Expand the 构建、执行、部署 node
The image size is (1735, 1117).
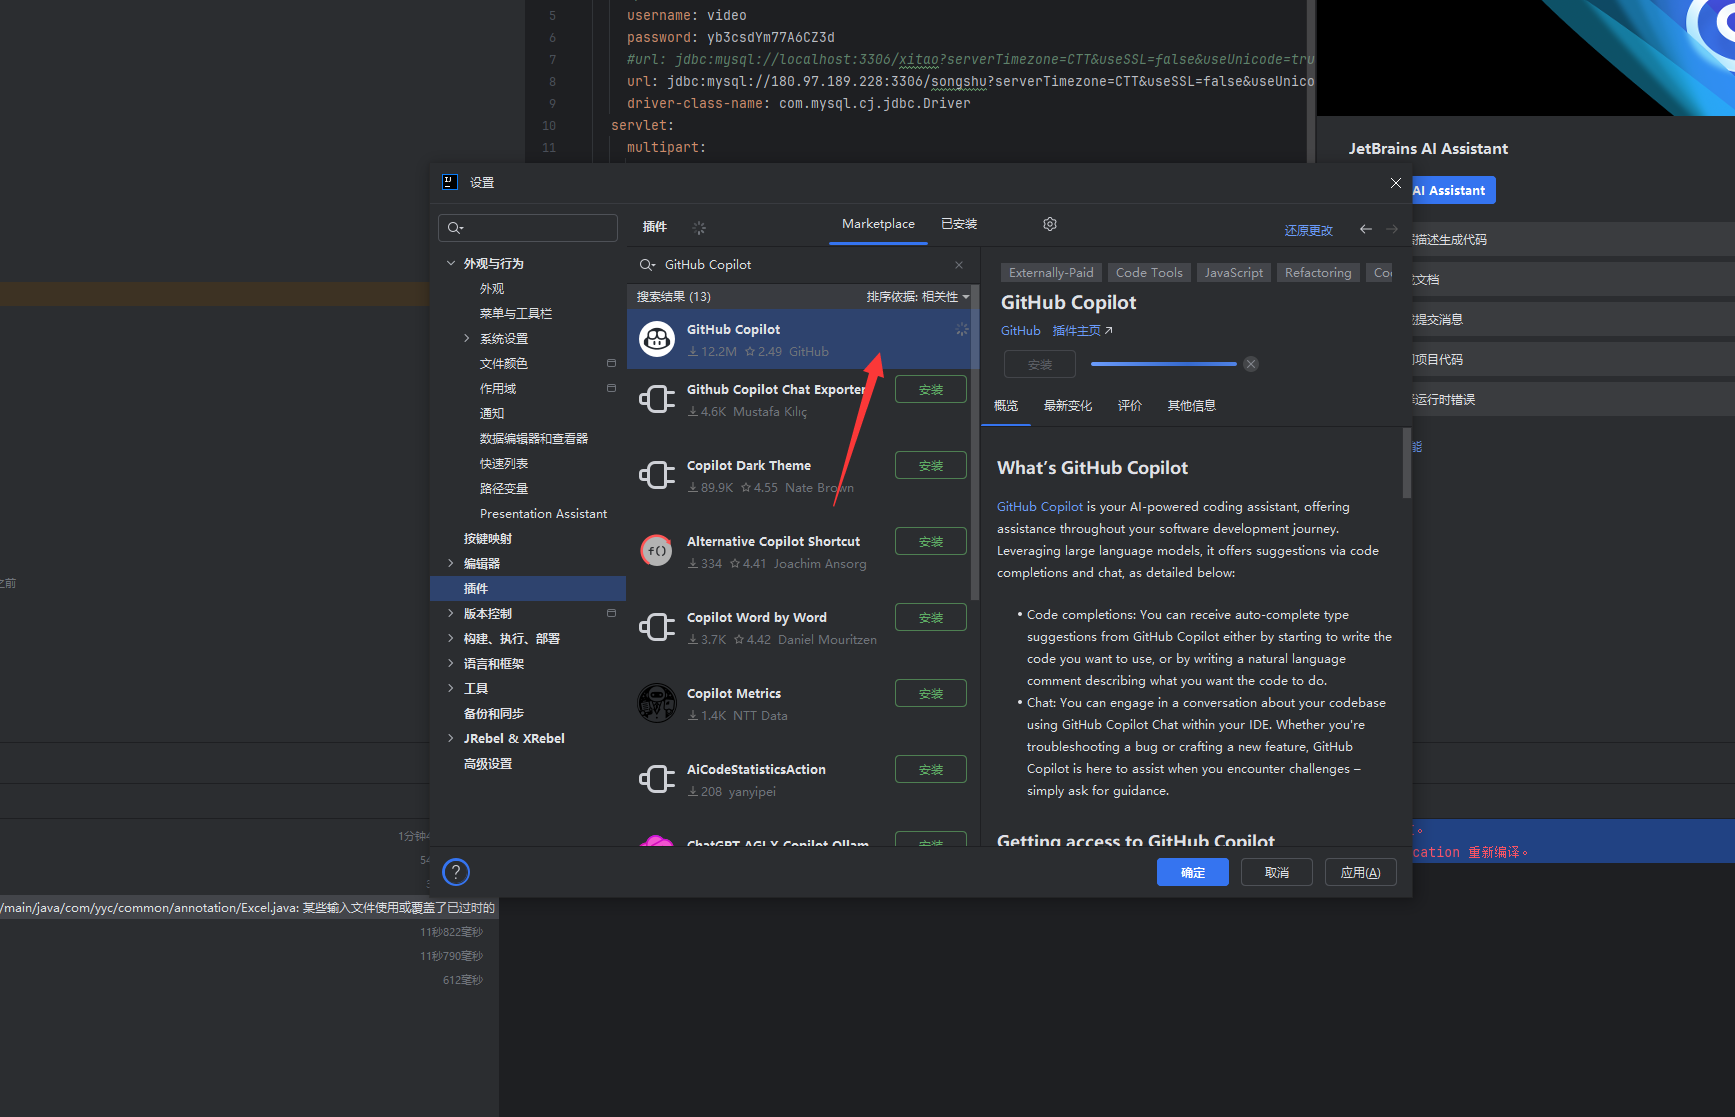(451, 638)
